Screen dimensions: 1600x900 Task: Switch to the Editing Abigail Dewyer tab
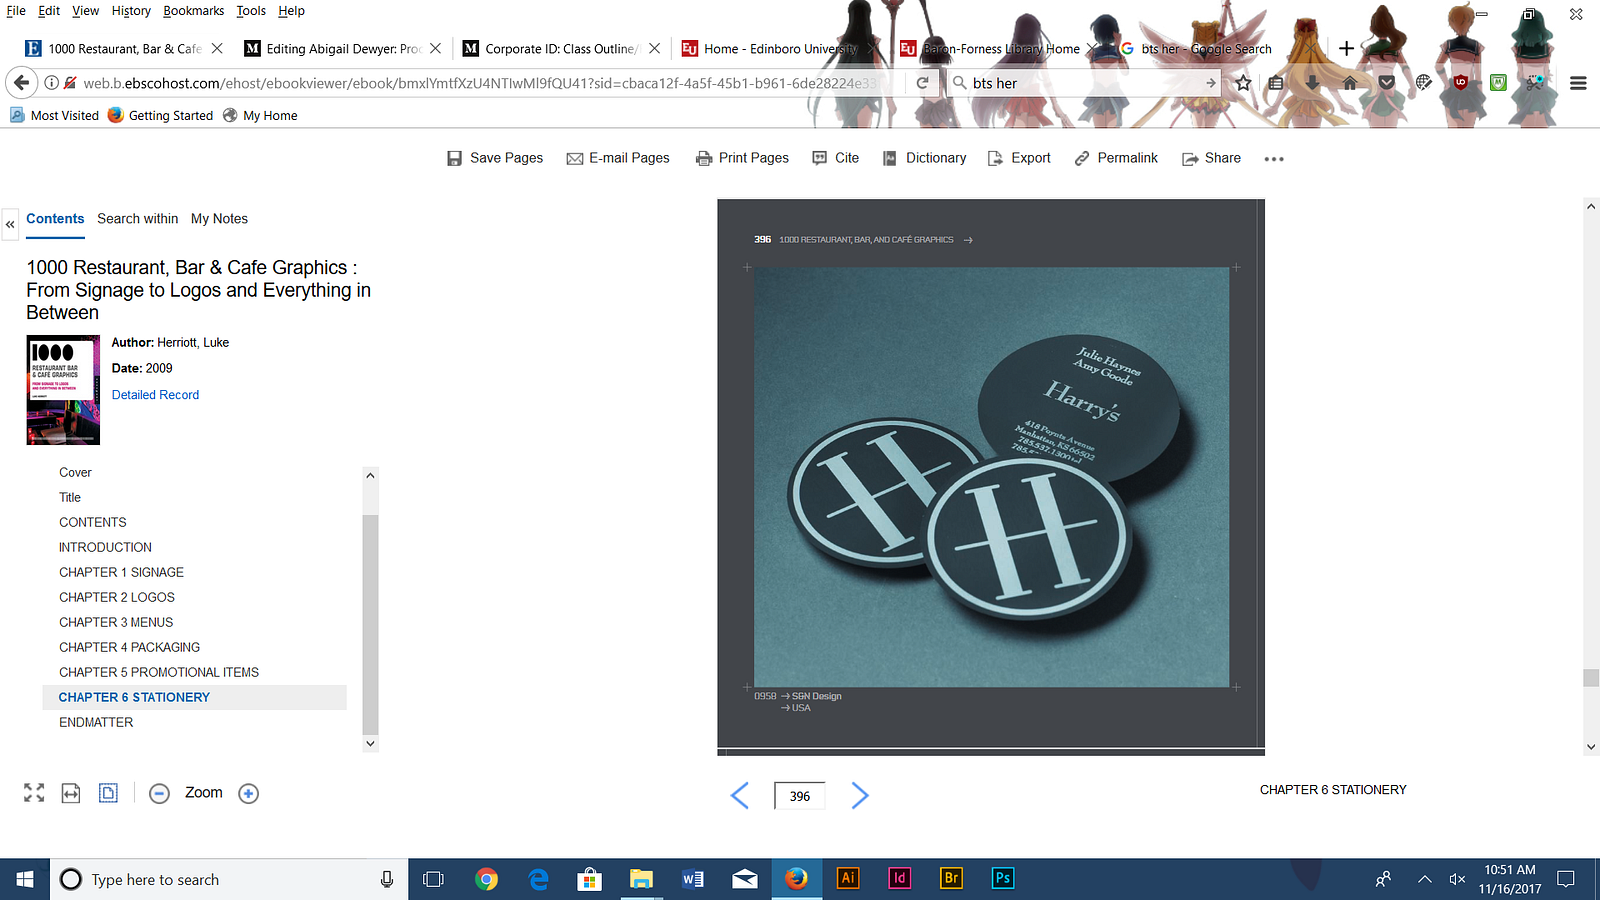(x=343, y=48)
